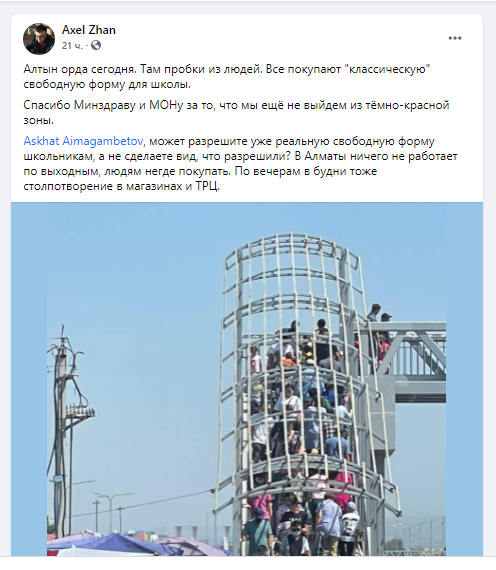Click the globe public audience icon
496x570 pixels.
coord(96,45)
